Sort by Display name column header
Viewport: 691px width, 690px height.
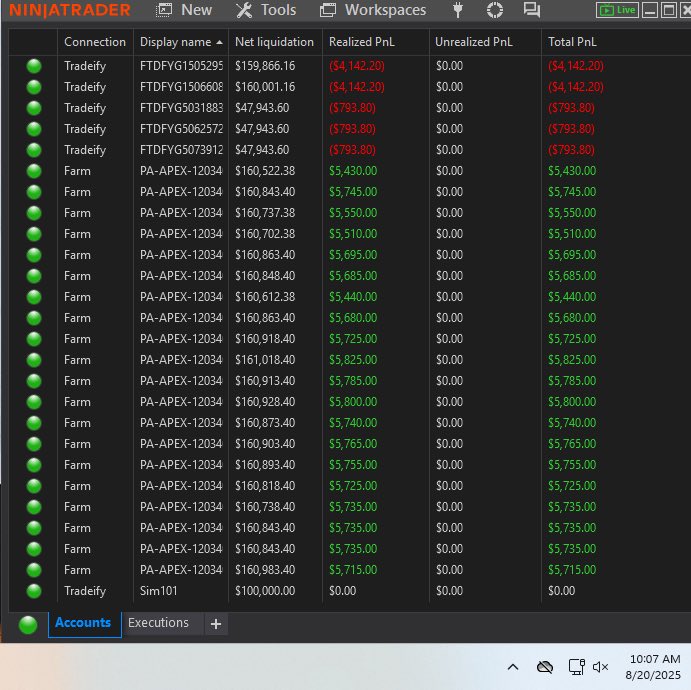181,42
